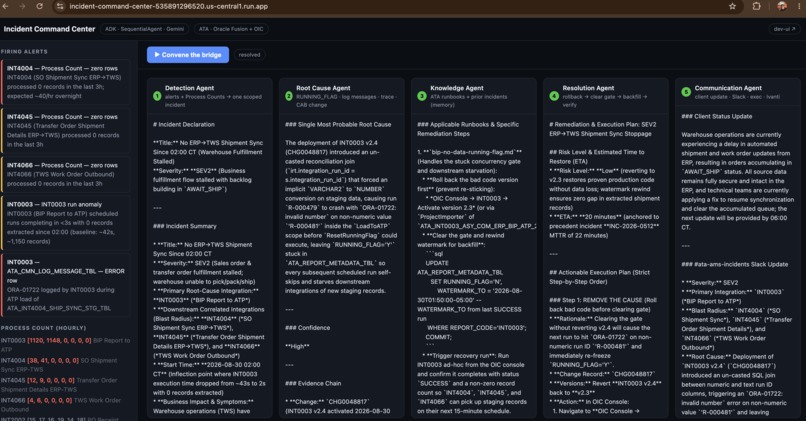Reload the page with the refresh icon
The width and height of the screenshot is (806, 421).
(x=40, y=6)
